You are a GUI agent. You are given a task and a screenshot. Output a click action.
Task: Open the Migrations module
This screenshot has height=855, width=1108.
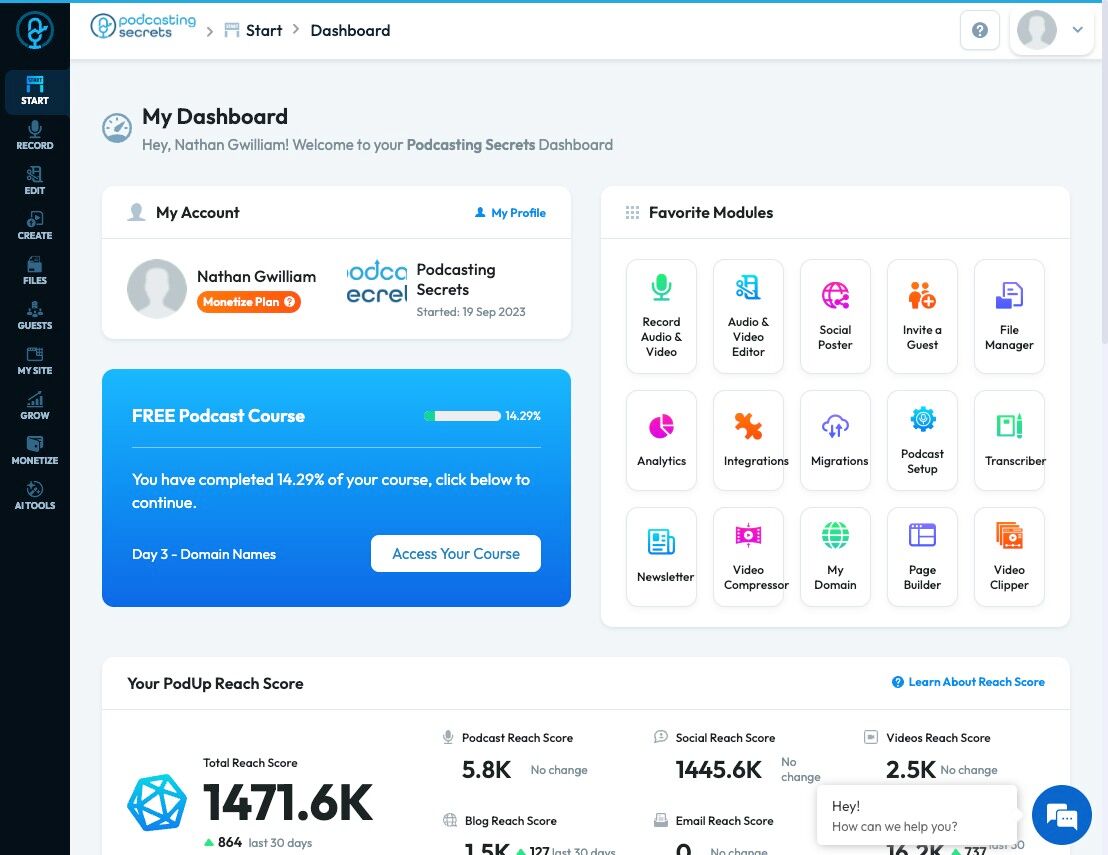pos(835,440)
